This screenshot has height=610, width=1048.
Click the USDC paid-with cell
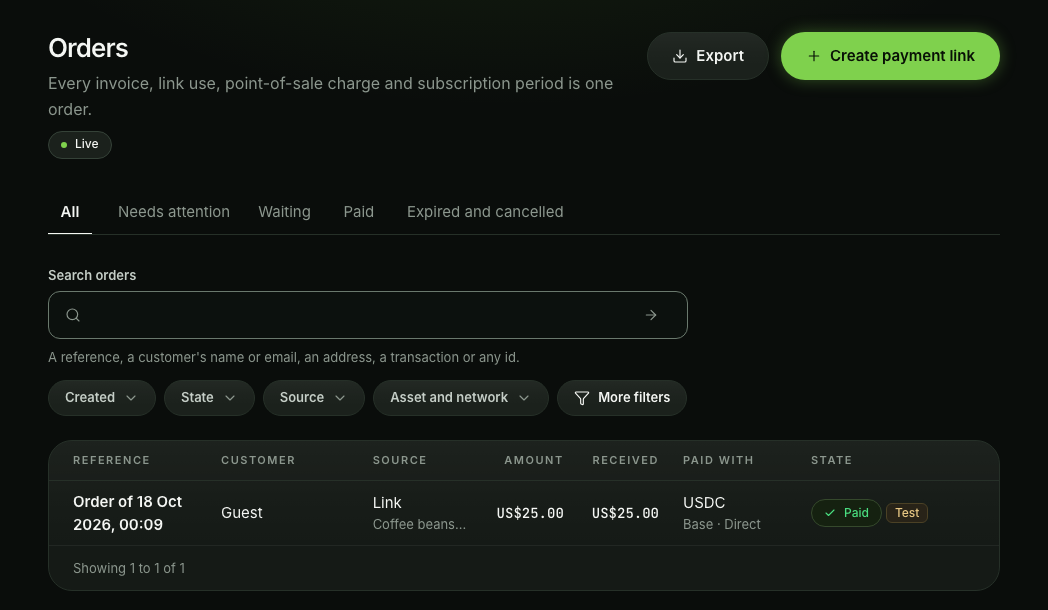coord(704,502)
